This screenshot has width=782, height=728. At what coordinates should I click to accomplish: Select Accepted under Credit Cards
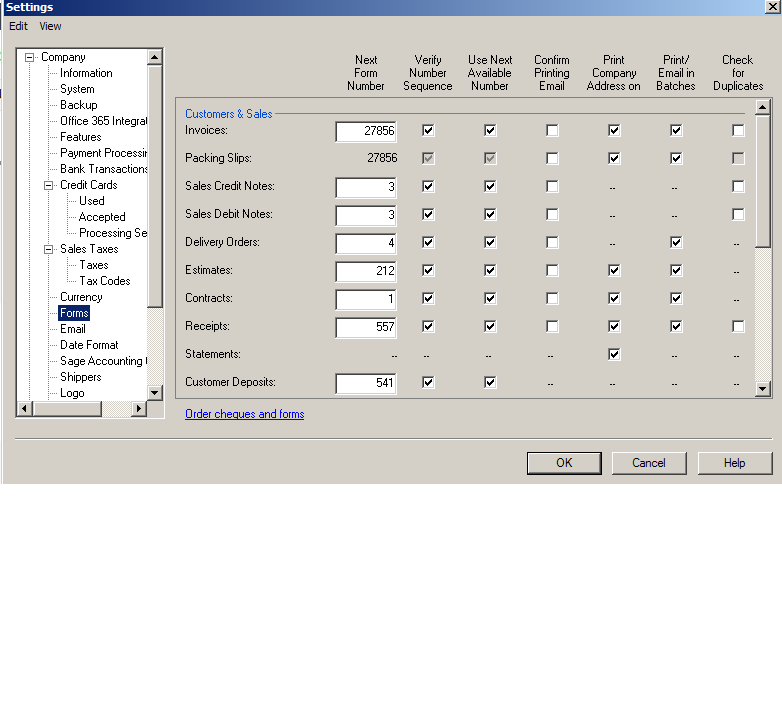(x=102, y=217)
